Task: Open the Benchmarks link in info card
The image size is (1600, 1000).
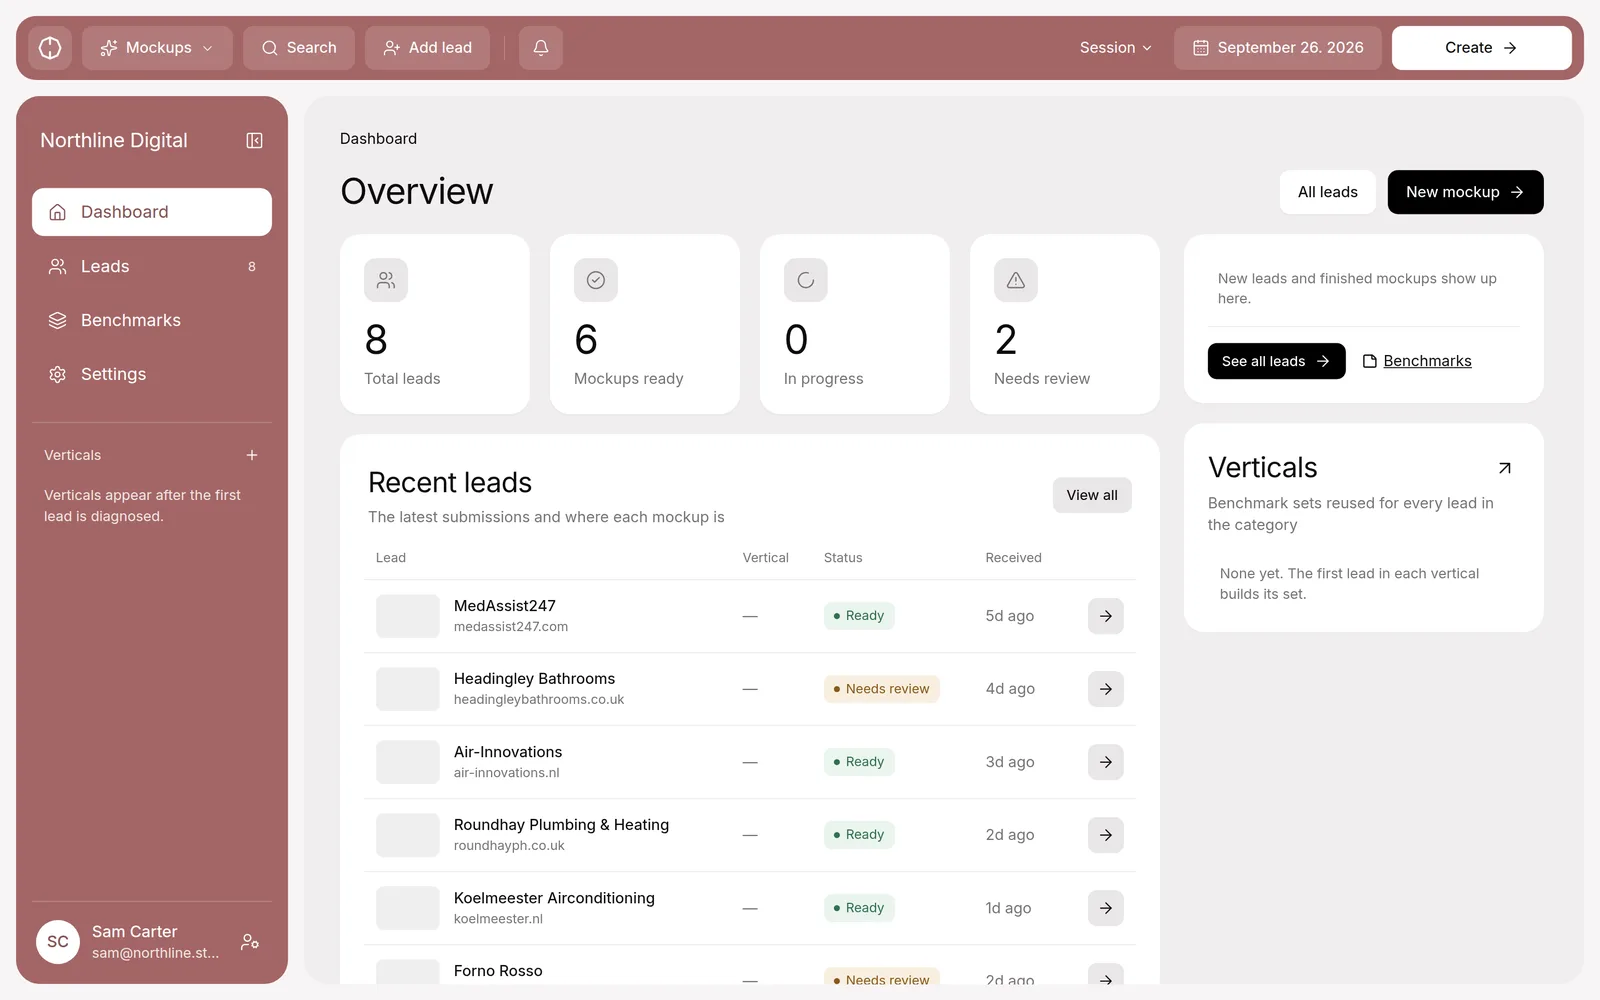Action: pyautogui.click(x=1418, y=361)
